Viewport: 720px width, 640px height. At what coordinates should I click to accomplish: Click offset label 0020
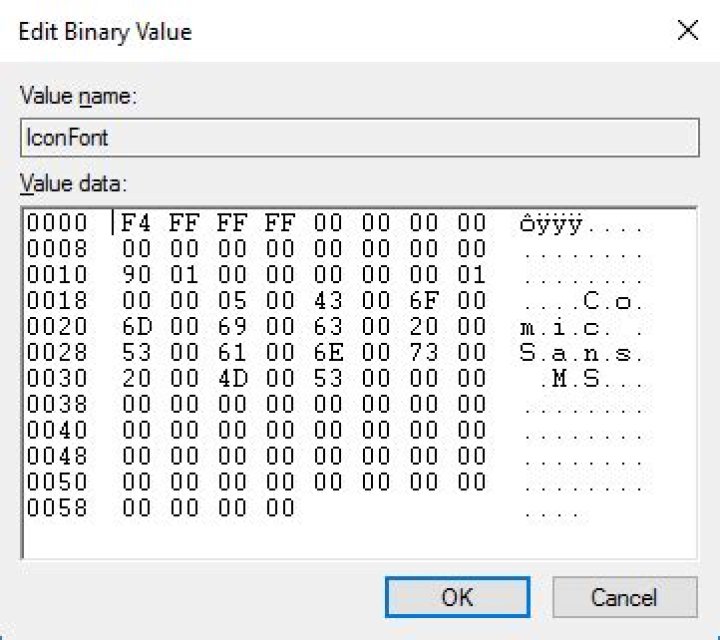(x=57, y=327)
